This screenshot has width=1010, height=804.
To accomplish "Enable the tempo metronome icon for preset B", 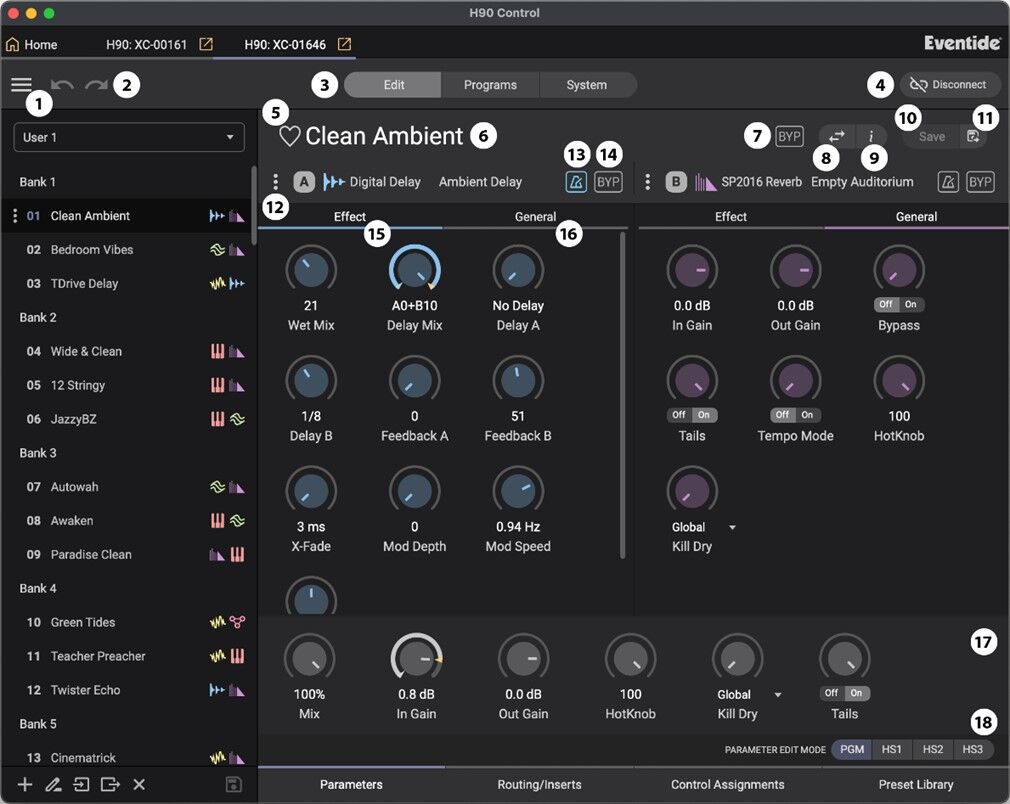I will (948, 182).
